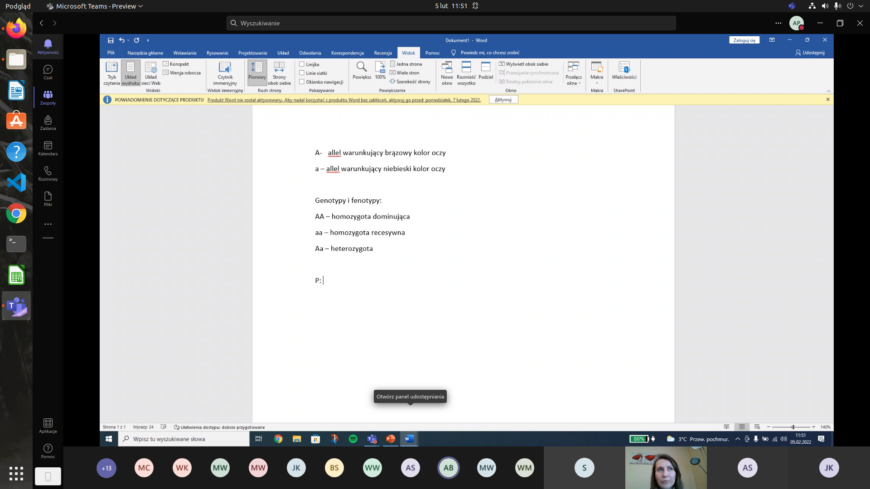This screenshot has width=870, height=489.
Task: Switch to Korespondencja ribbon tab
Action: 347,53
